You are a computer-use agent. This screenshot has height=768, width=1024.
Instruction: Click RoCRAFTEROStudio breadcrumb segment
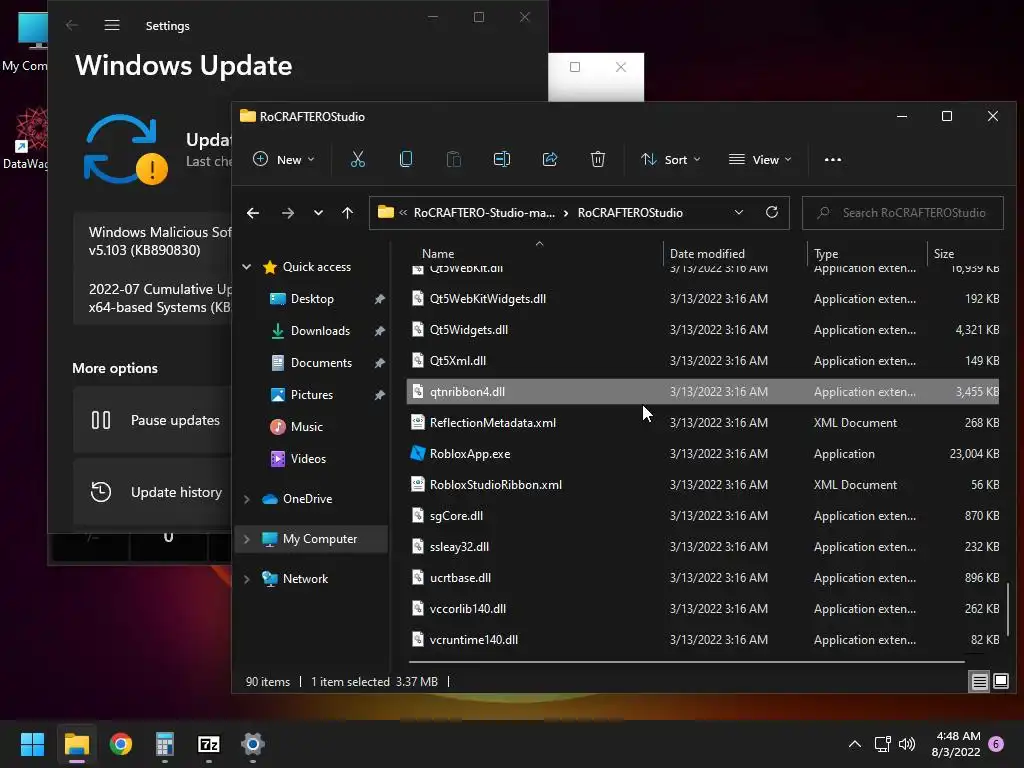click(x=630, y=213)
